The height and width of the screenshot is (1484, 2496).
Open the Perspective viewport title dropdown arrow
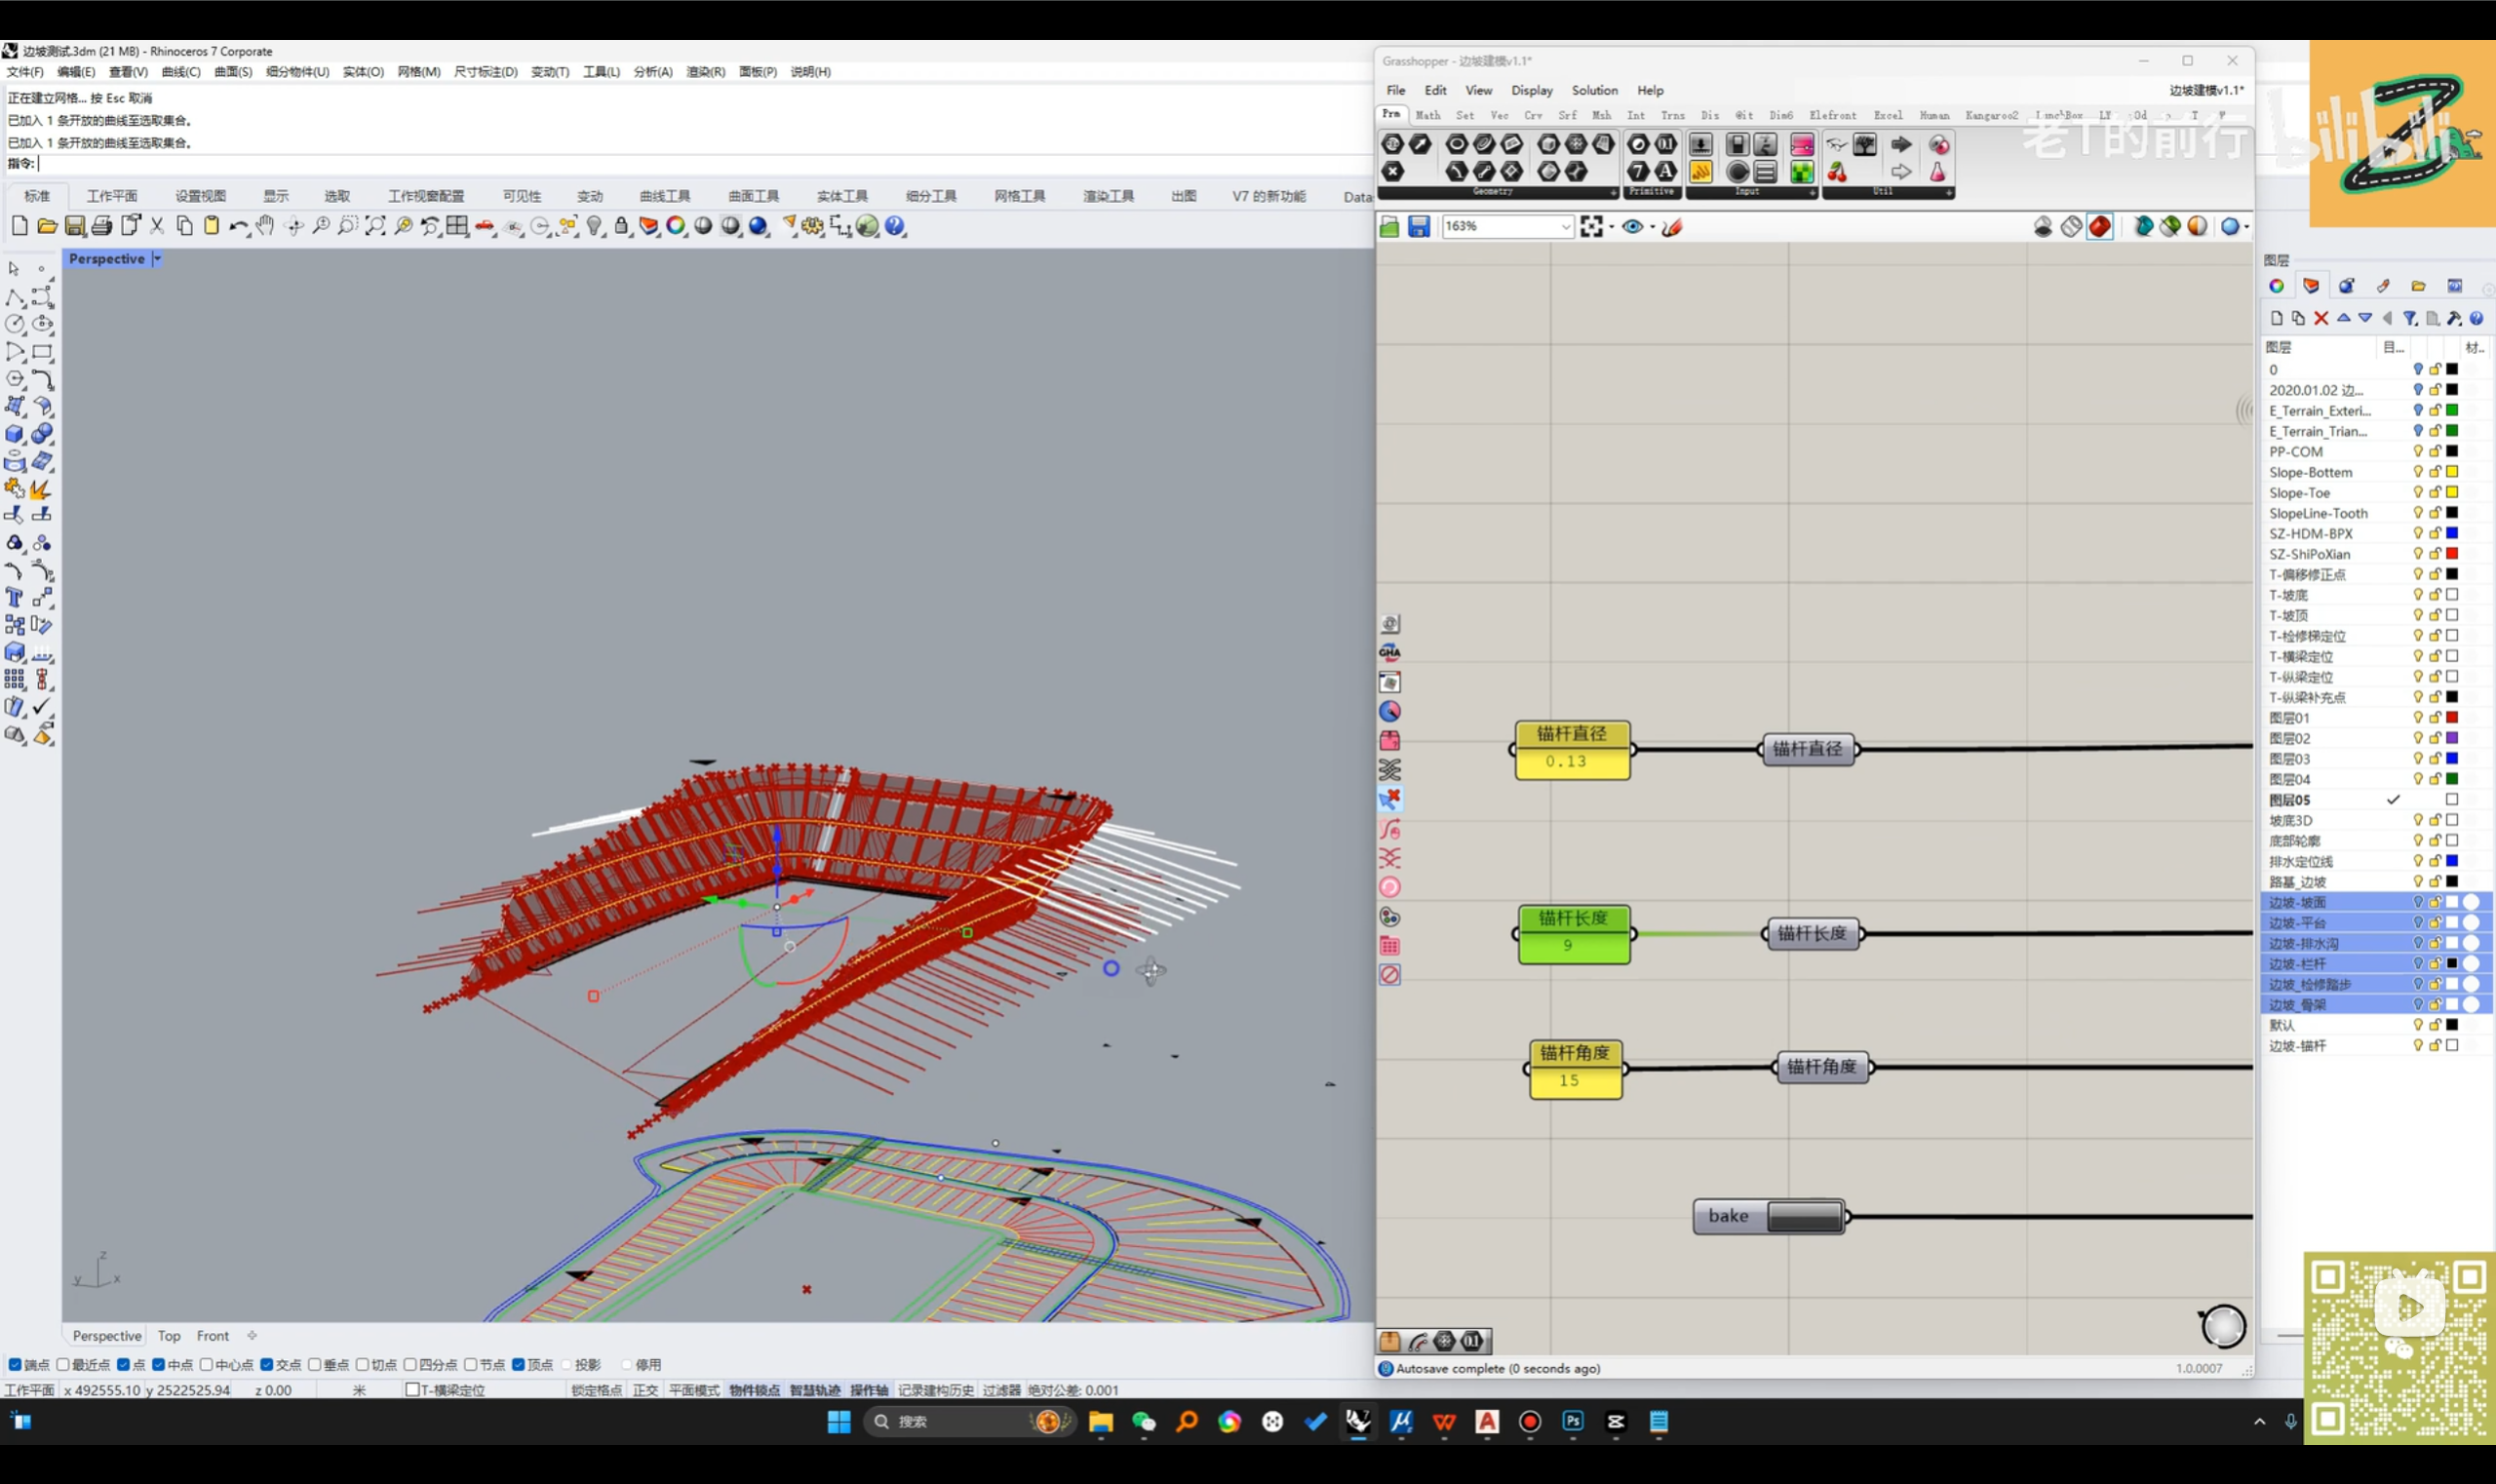point(157,259)
